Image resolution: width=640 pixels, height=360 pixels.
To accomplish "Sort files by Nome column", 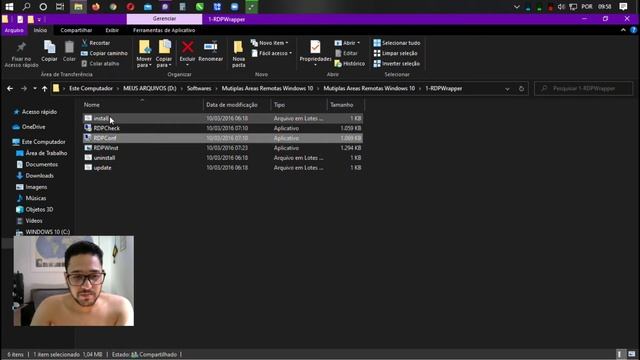I will click(x=142, y=105).
